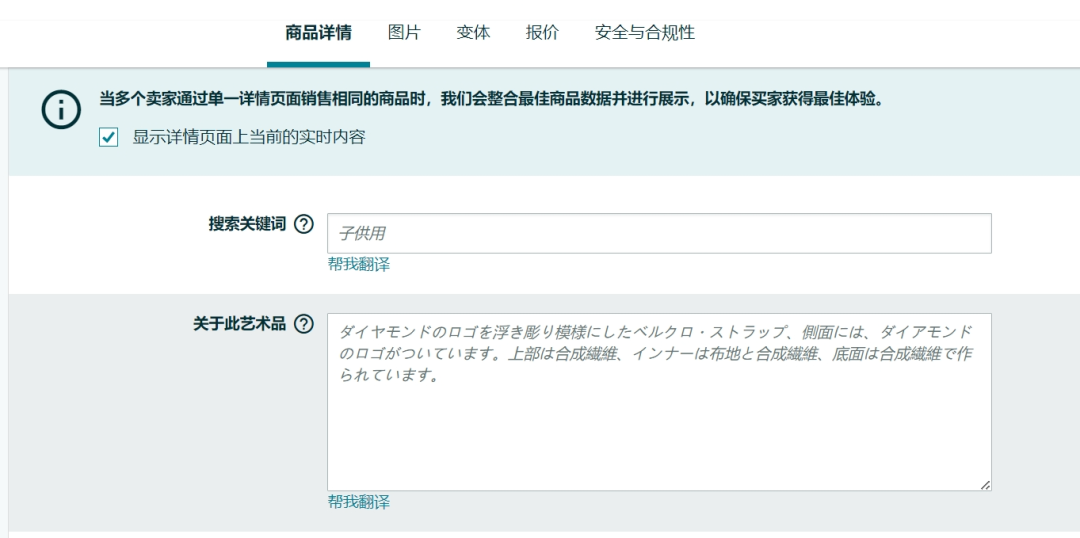Click help icon next to 关于此艺术品
Screen dimensions: 1080x538
point(304,324)
